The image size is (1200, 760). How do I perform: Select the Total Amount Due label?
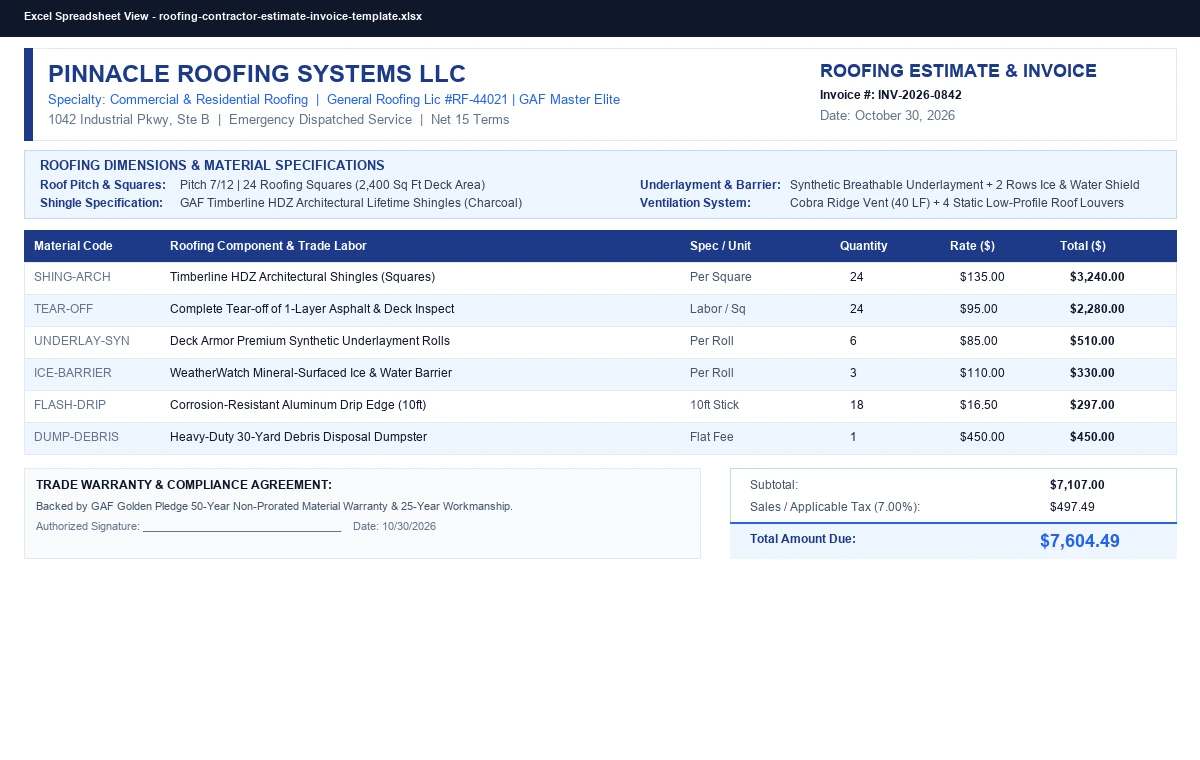click(x=803, y=539)
